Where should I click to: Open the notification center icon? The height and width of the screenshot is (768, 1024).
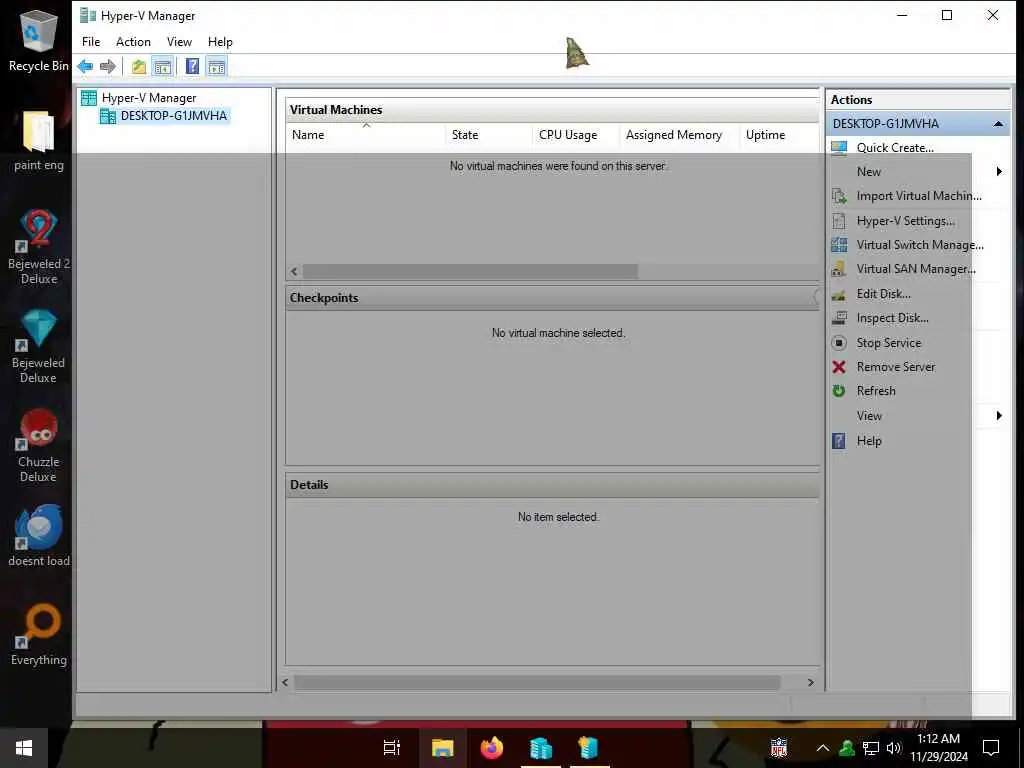(991, 748)
